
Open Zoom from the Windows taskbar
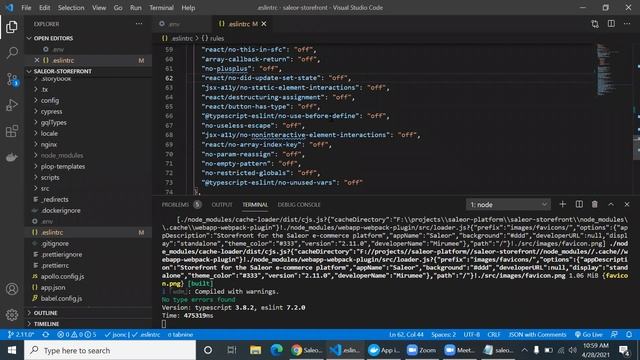pos(422,350)
